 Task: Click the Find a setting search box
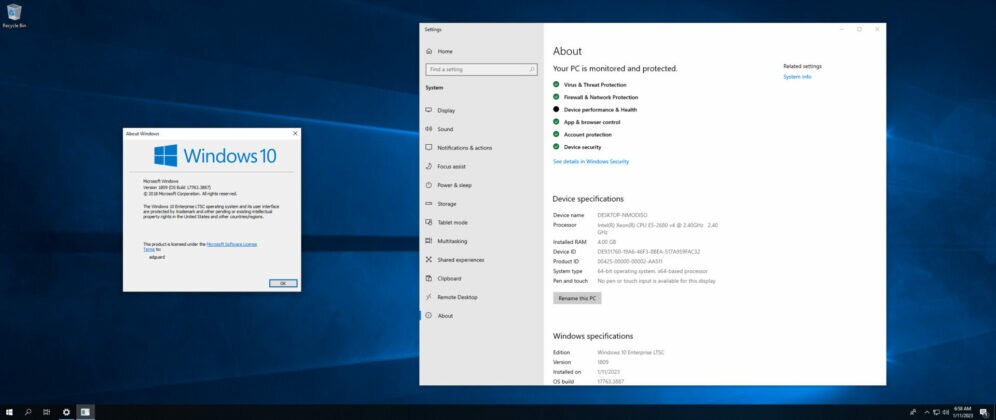click(481, 69)
